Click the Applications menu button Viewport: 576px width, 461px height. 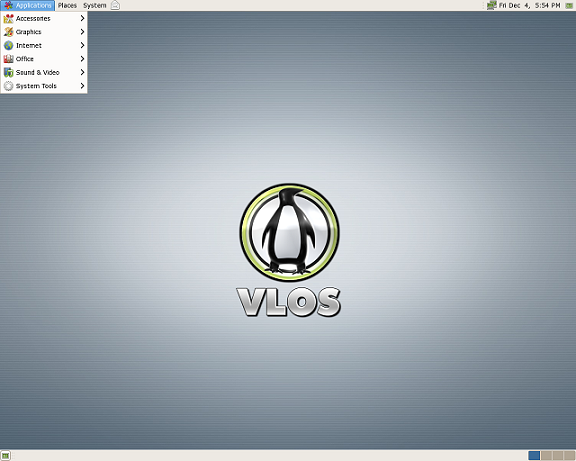[x=28, y=6]
